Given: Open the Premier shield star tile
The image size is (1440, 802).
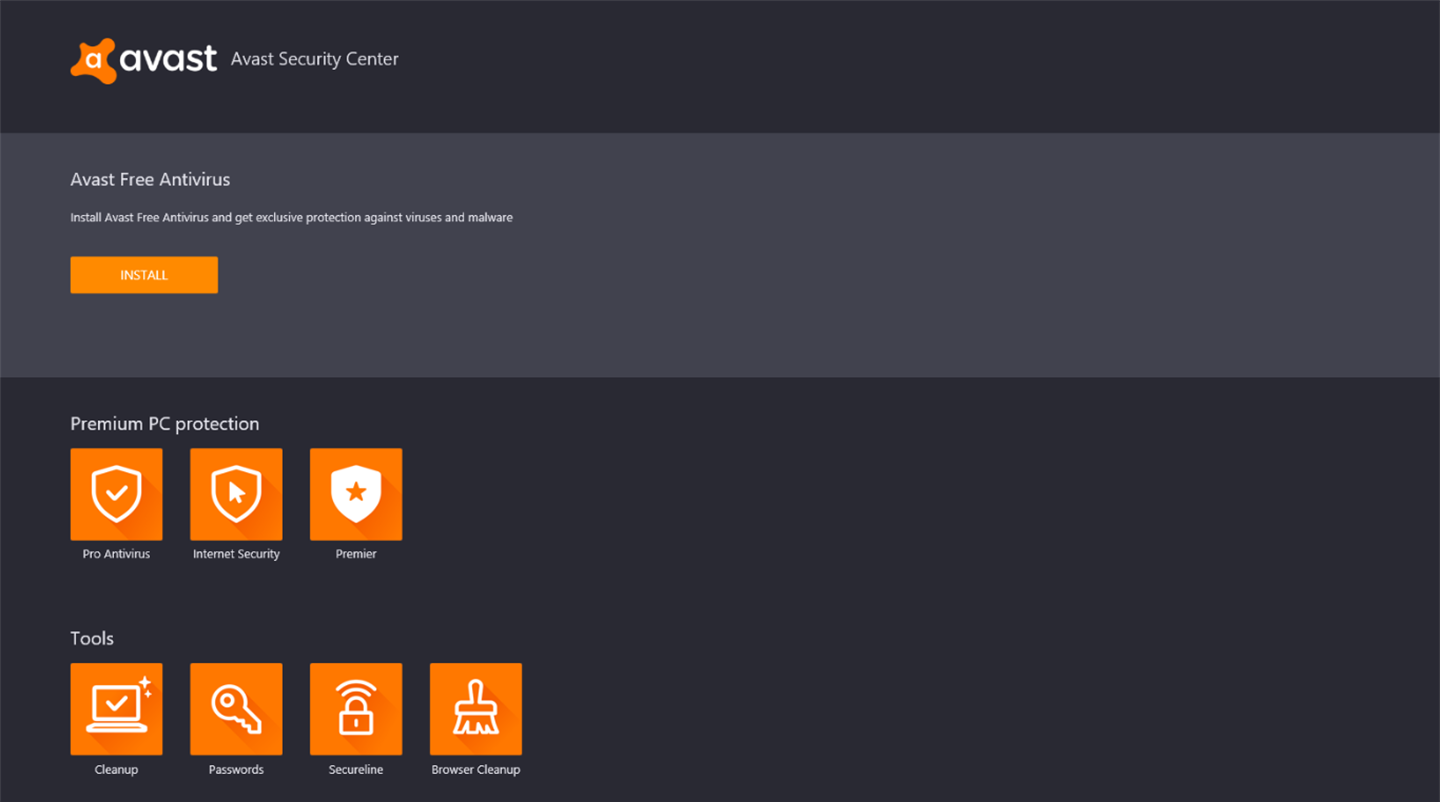Looking at the screenshot, I should 356,494.
